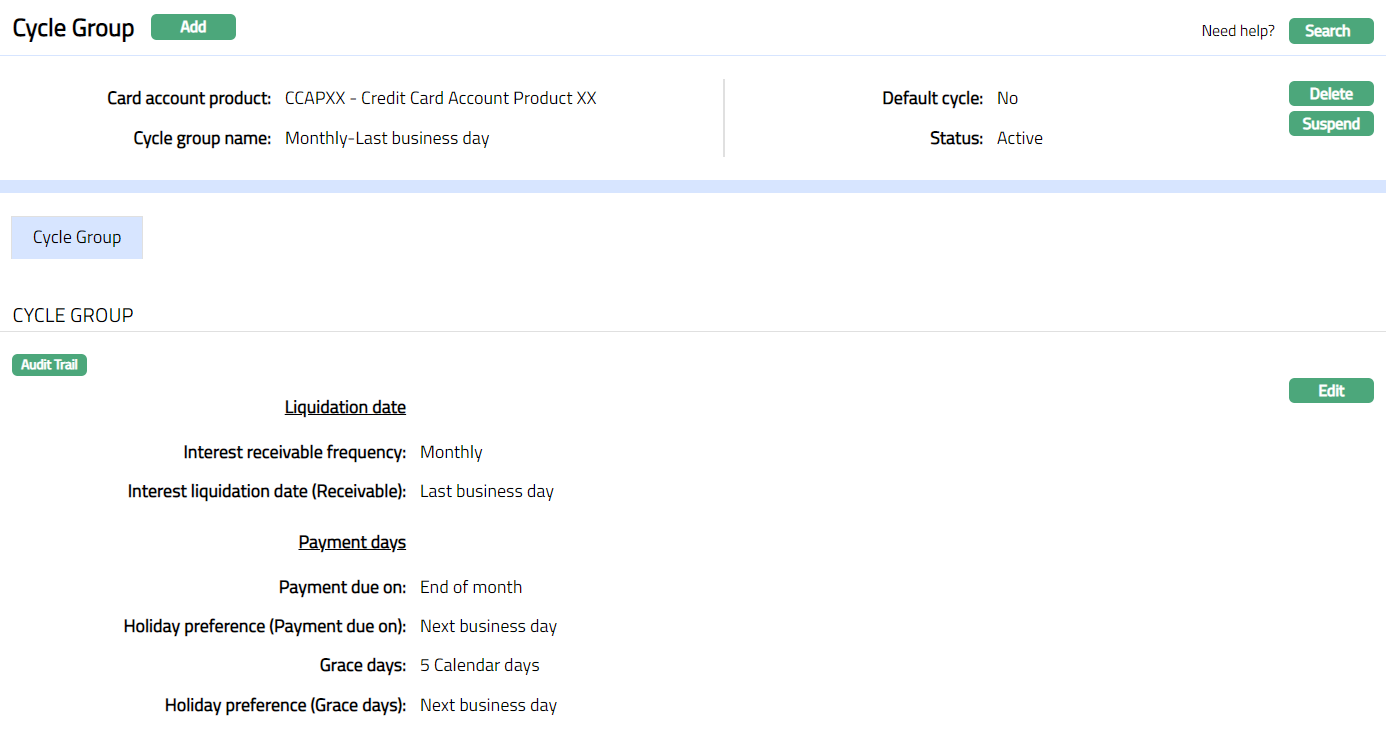View the Audit Trail
The image size is (1386, 729).
point(49,365)
